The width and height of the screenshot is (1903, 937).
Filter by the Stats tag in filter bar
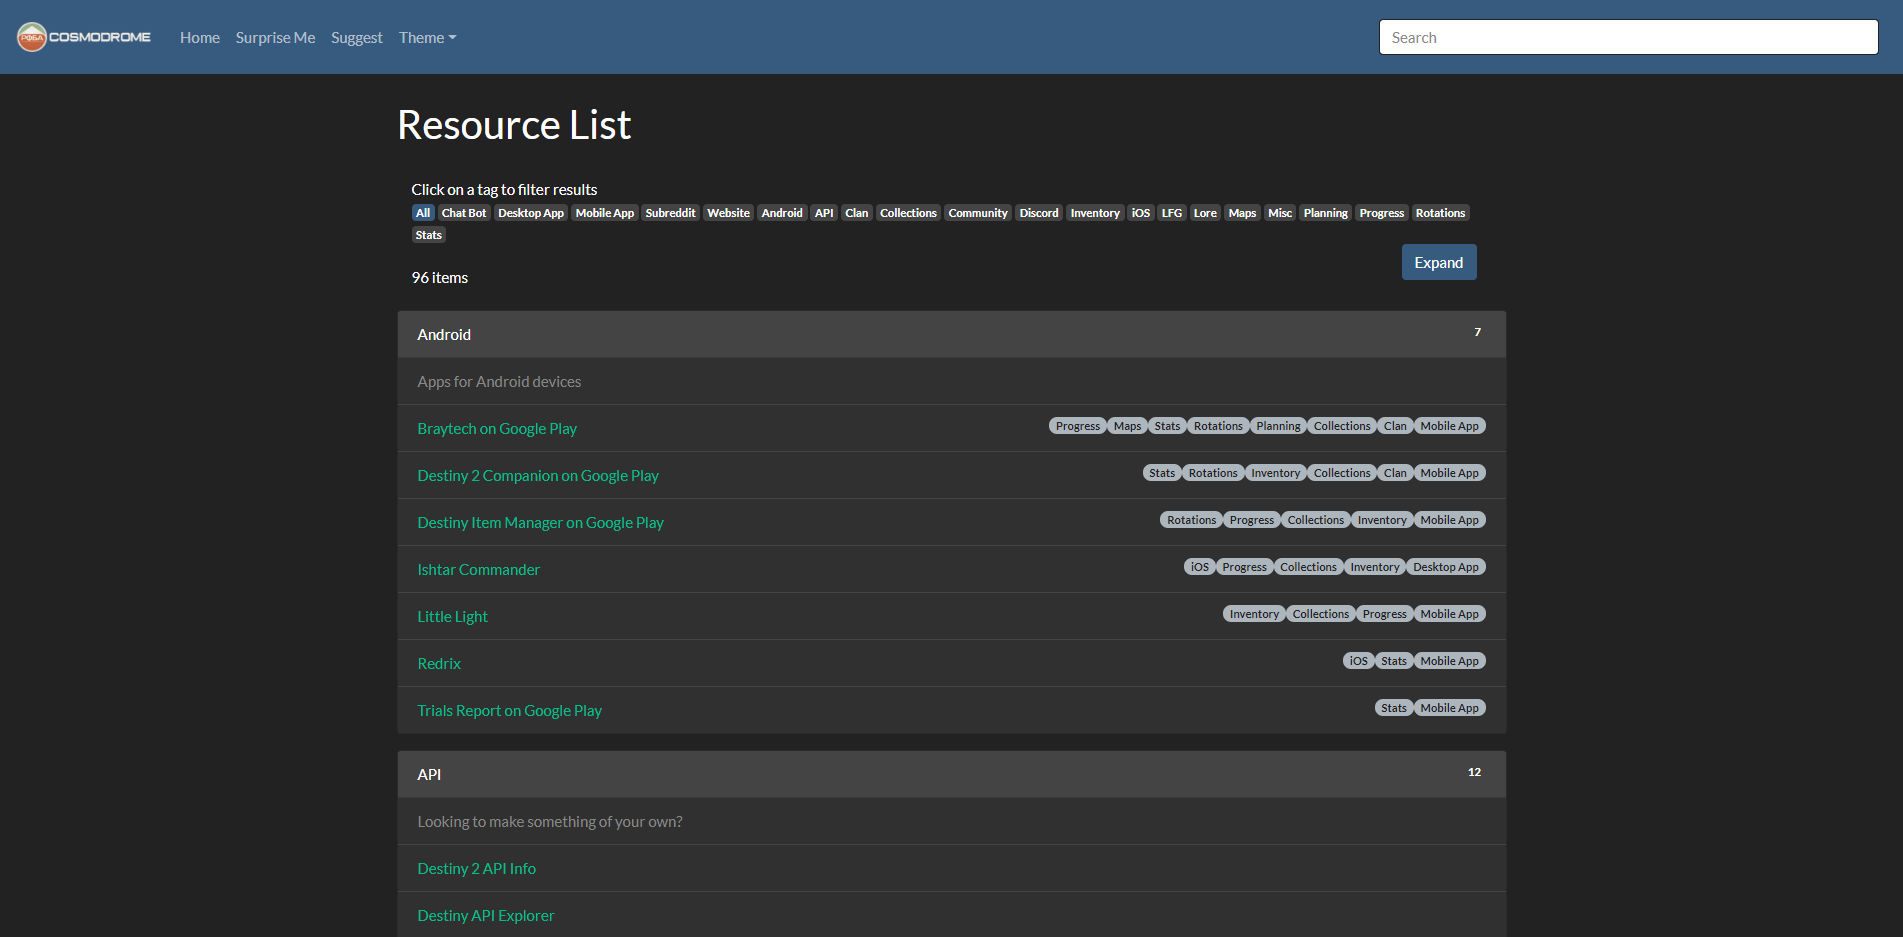(428, 235)
